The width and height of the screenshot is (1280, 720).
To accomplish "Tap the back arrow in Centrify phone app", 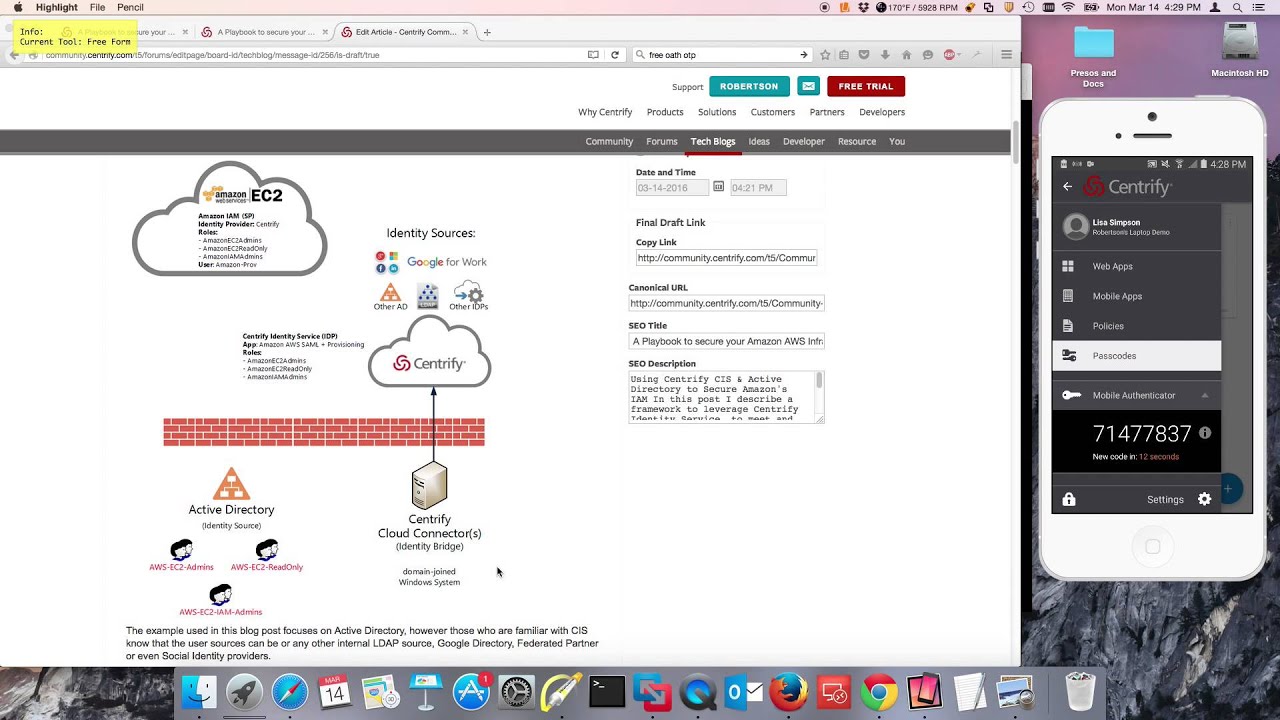I will (x=1067, y=187).
